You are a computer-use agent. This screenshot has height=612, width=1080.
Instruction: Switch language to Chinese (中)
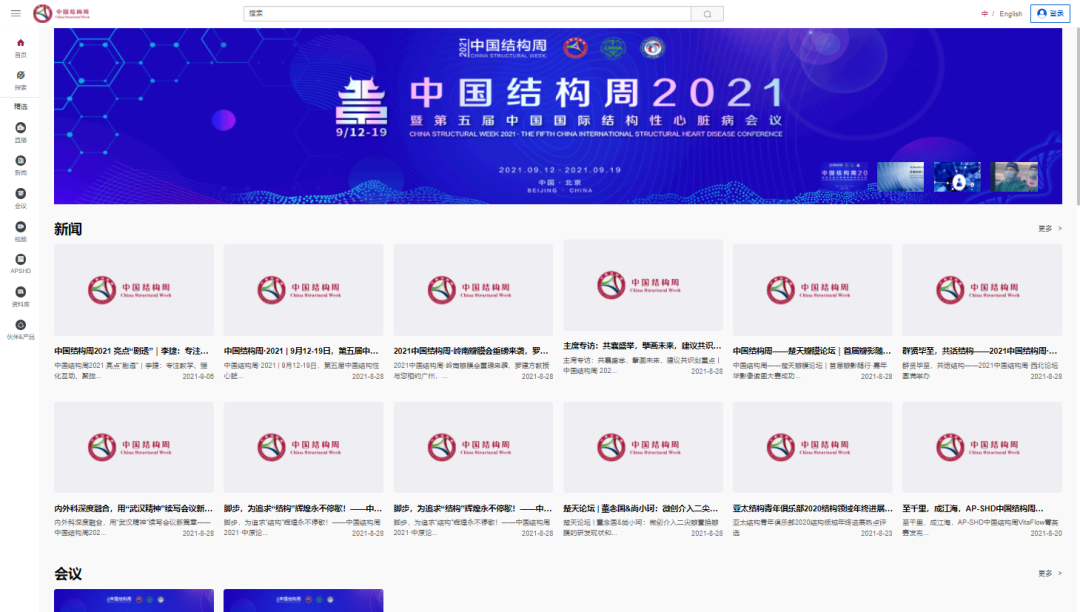click(x=985, y=14)
